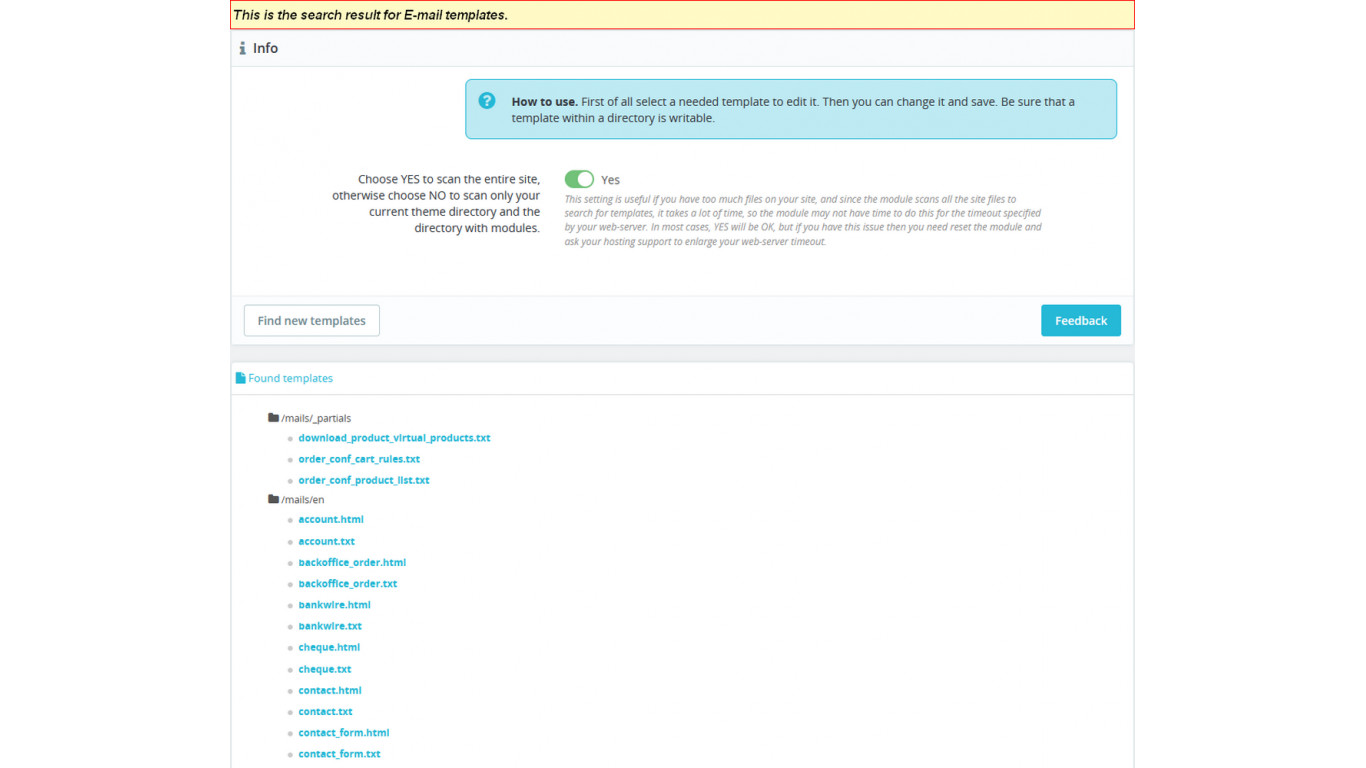Click the /mails/en folder icon
This screenshot has width=1366, height=768.
click(x=273, y=499)
